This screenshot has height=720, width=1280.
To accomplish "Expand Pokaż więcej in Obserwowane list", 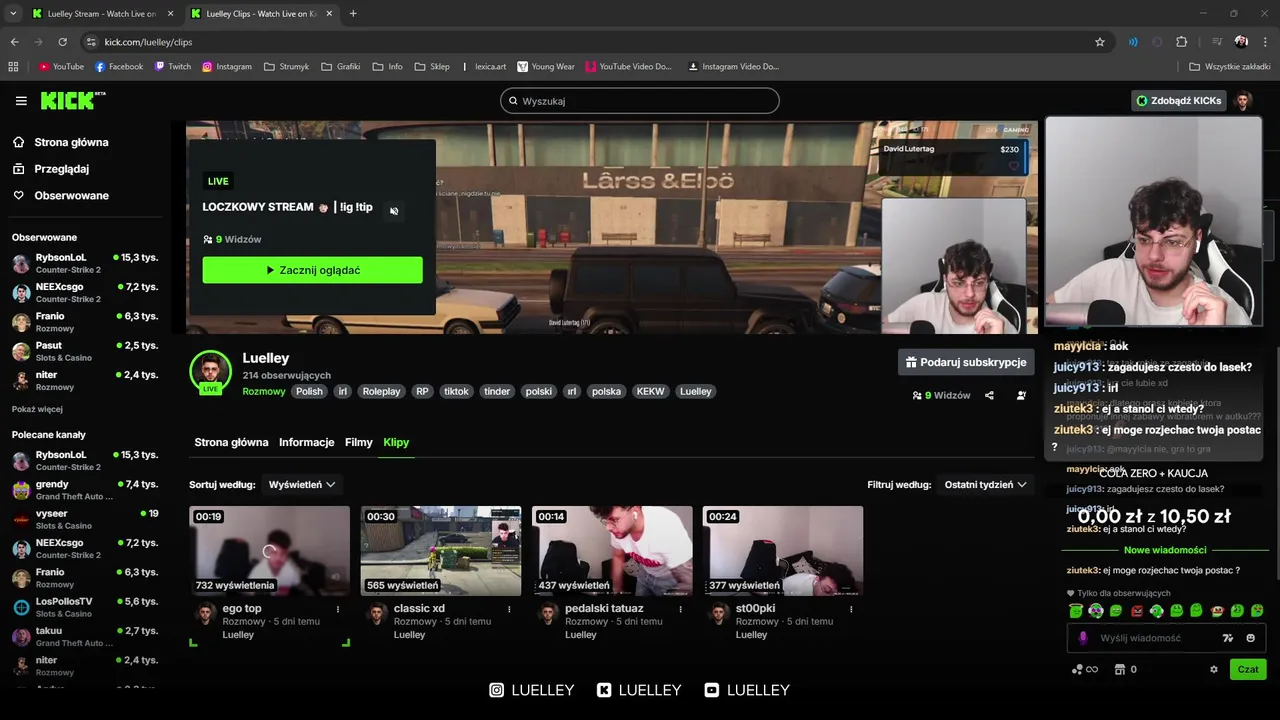I will tap(37, 409).
